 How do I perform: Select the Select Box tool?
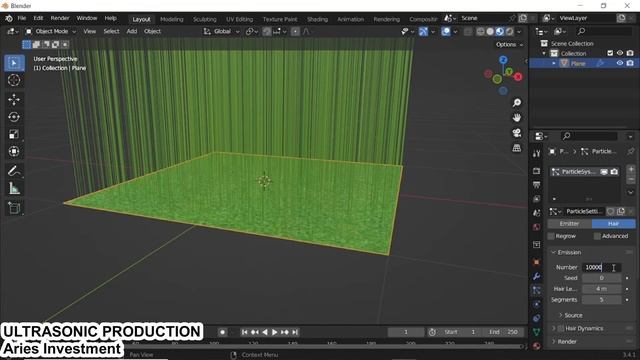tap(14, 63)
